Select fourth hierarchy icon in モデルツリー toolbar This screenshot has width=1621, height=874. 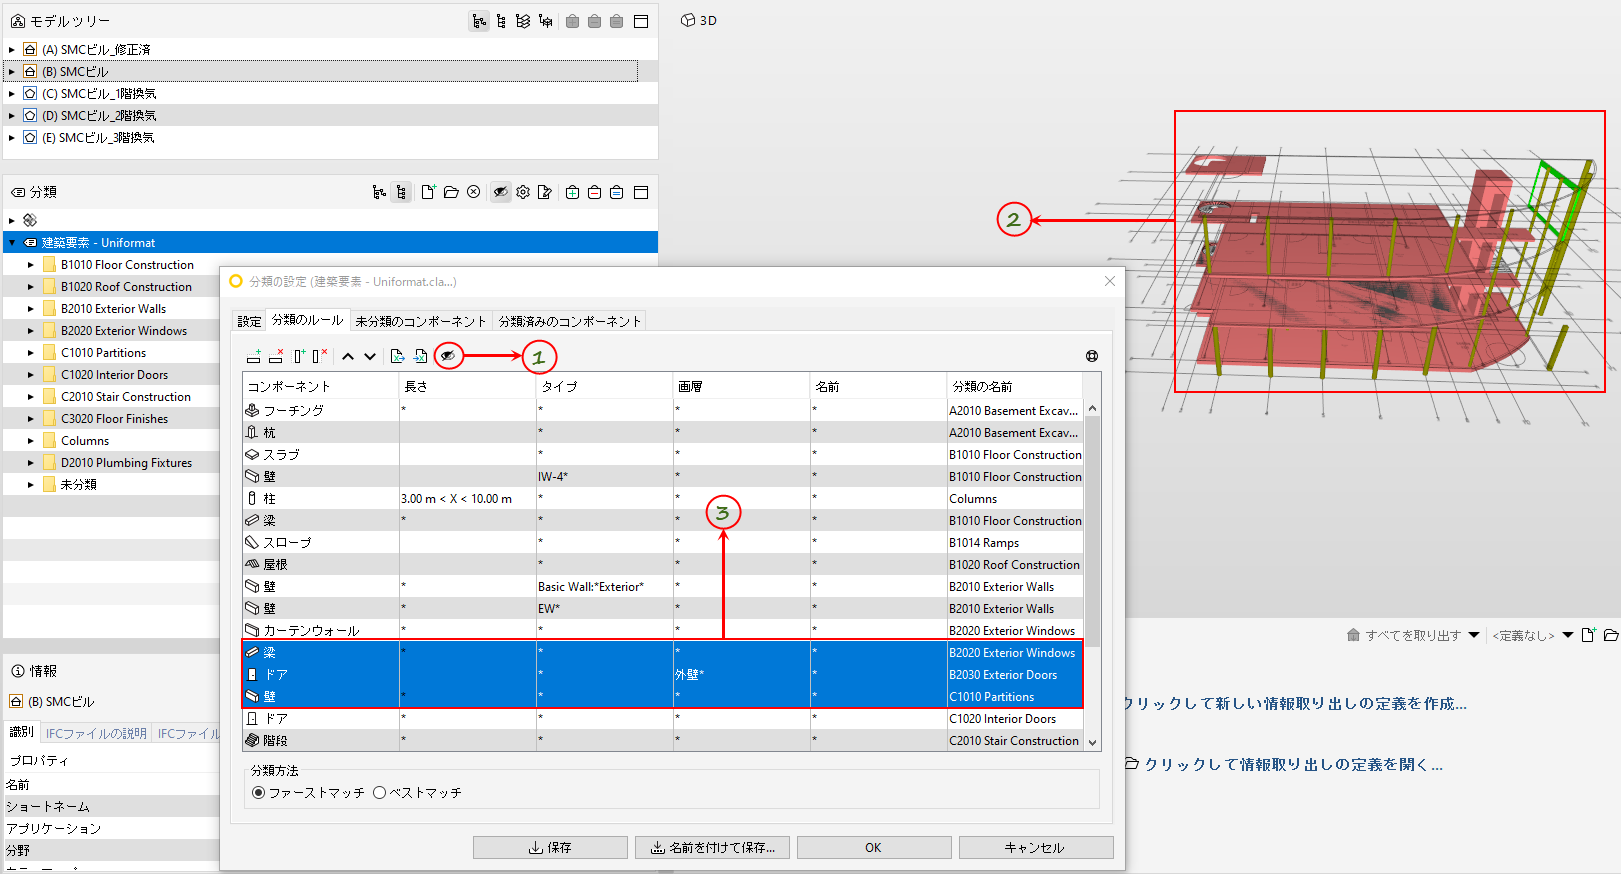coord(545,21)
